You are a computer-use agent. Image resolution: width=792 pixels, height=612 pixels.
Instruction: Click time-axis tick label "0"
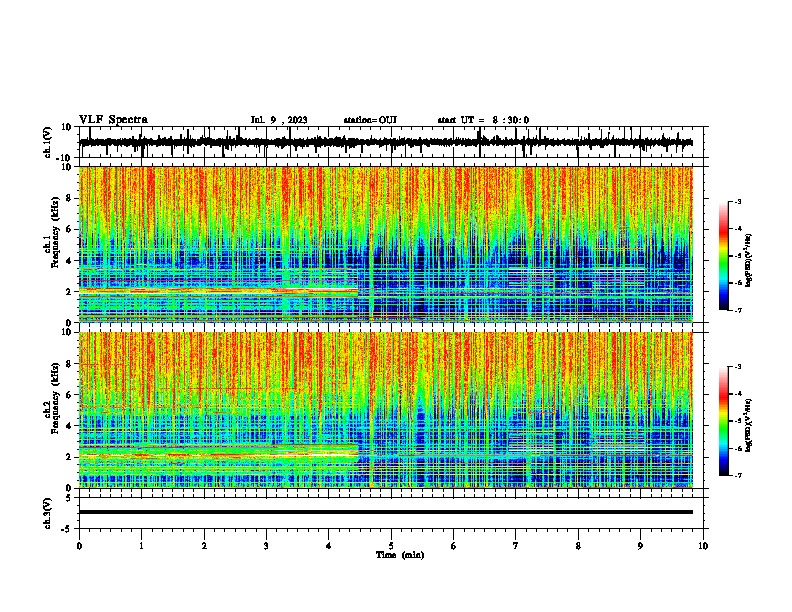click(79, 546)
